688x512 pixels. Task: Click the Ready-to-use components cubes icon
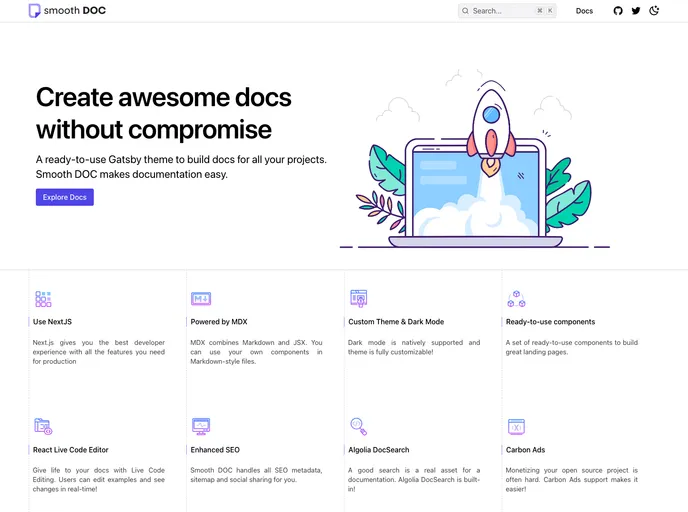[x=516, y=299]
